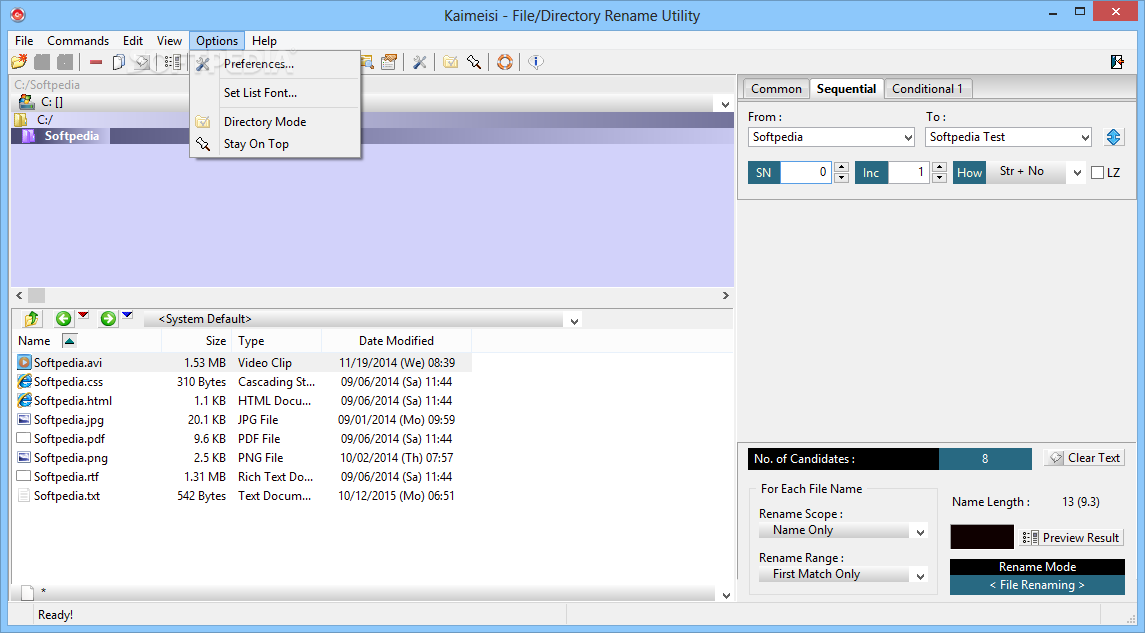Click the SN number input field
The image size is (1145, 633).
[x=805, y=172]
